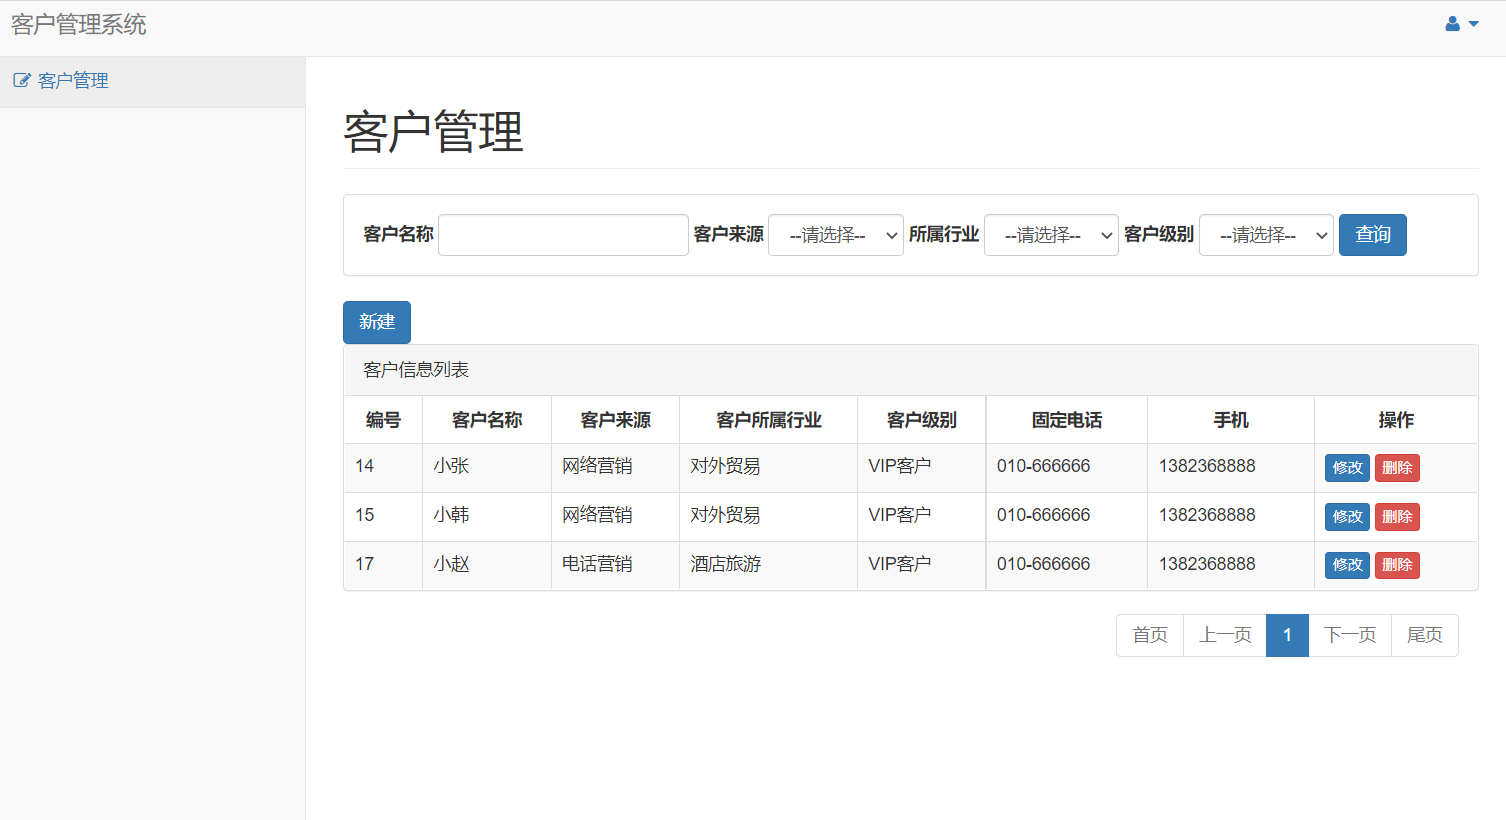
Task: Click the 固定电话 column header
Action: (x=1067, y=420)
